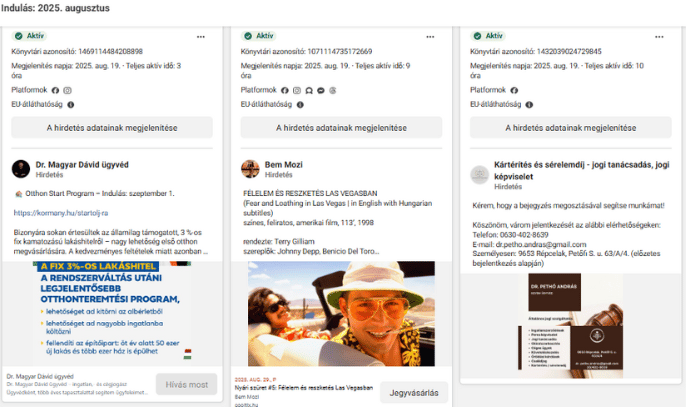Show ad details for Bem Mozi ad

click(341, 128)
